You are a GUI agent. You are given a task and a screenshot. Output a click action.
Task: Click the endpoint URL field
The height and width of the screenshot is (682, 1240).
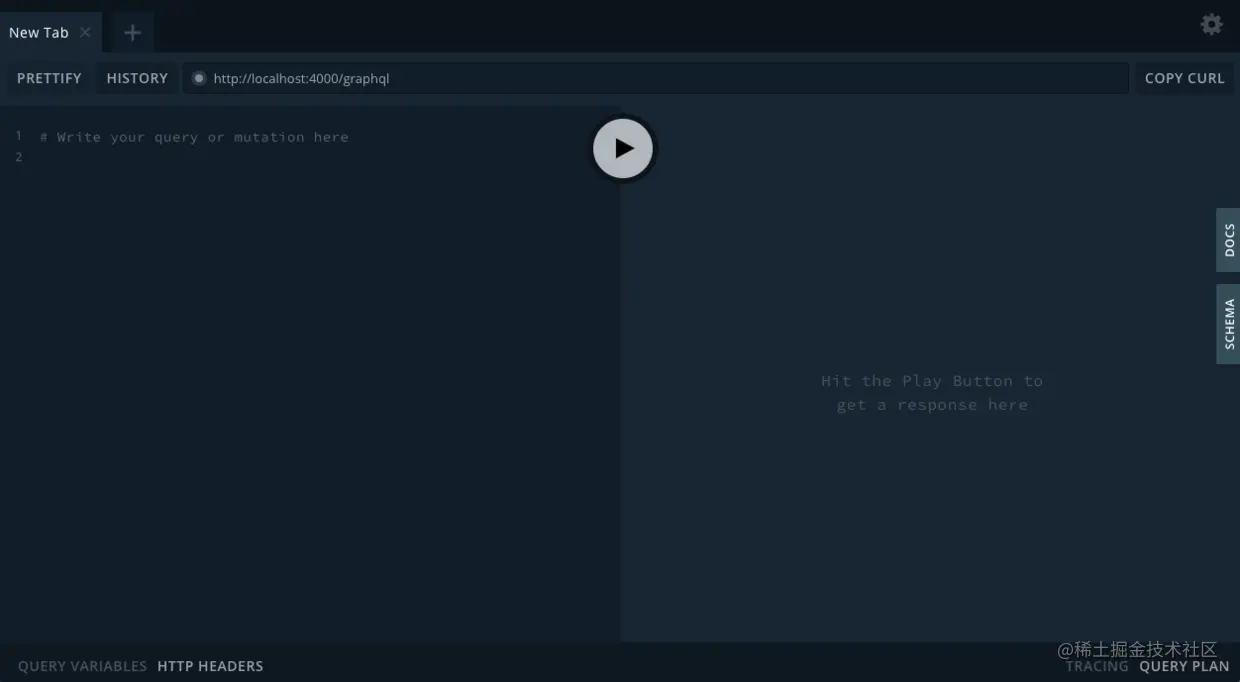click(655, 78)
